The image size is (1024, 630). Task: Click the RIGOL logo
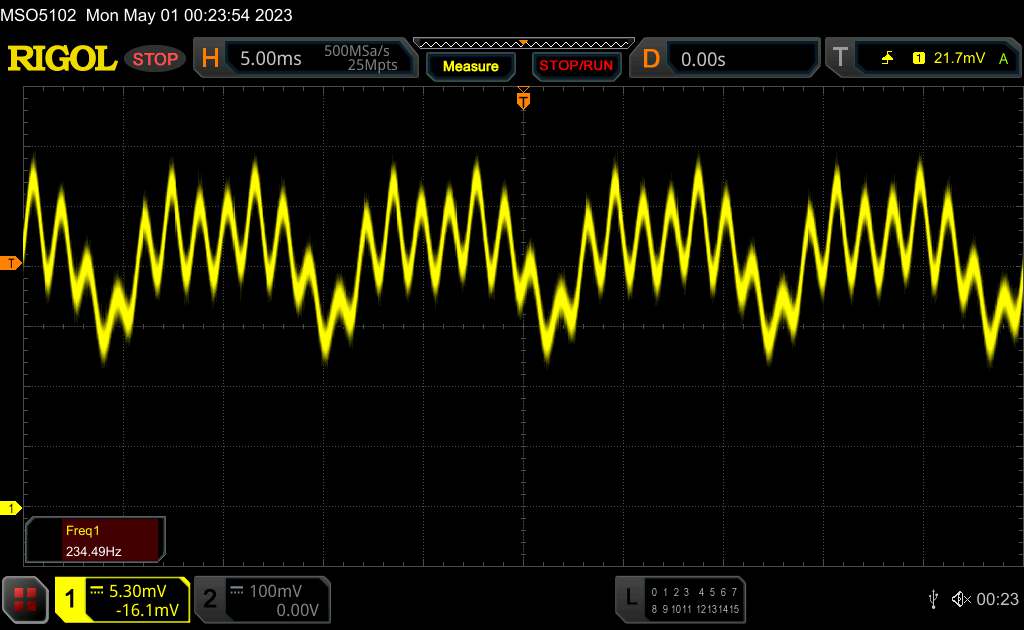pos(62,59)
